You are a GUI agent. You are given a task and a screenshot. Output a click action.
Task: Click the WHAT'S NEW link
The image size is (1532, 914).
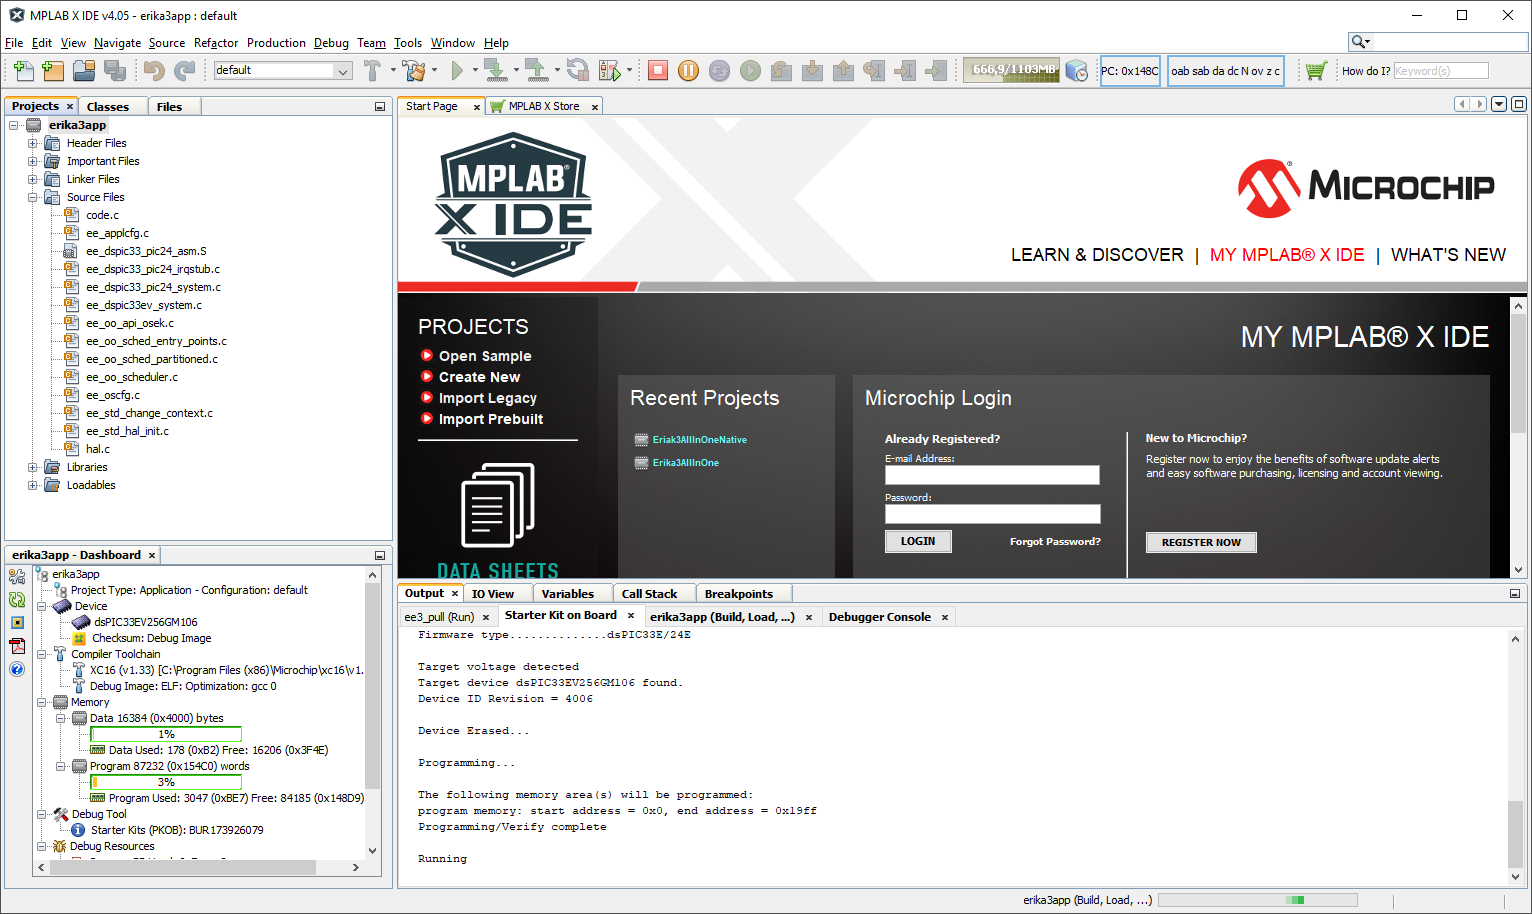(x=1448, y=255)
